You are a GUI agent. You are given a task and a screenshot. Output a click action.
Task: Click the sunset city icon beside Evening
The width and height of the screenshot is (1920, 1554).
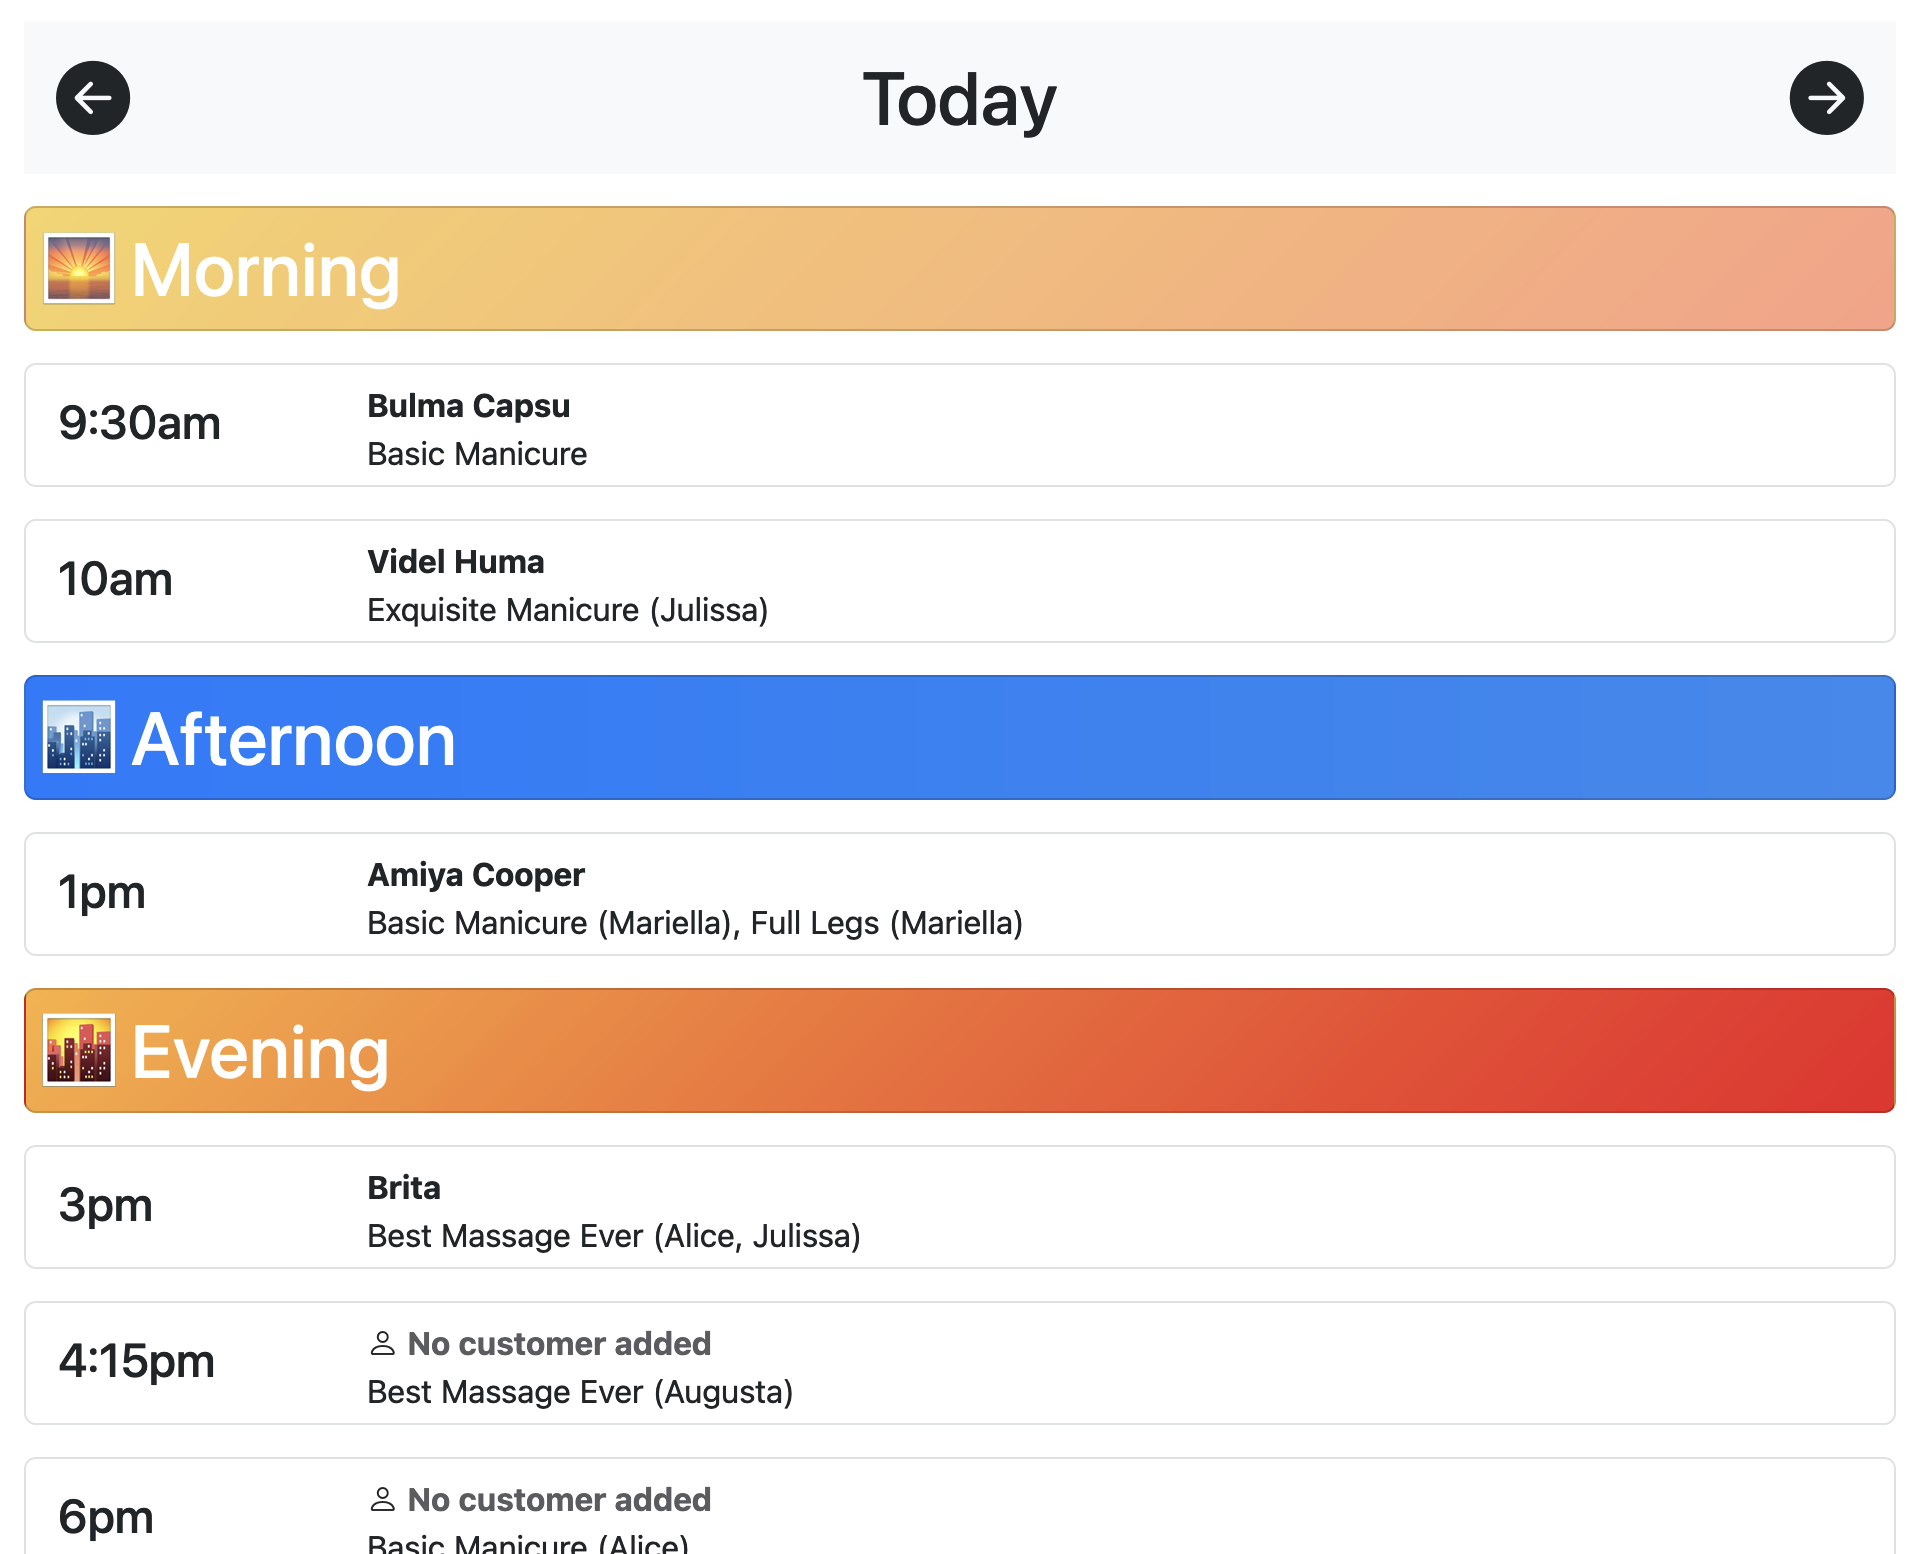click(79, 1051)
